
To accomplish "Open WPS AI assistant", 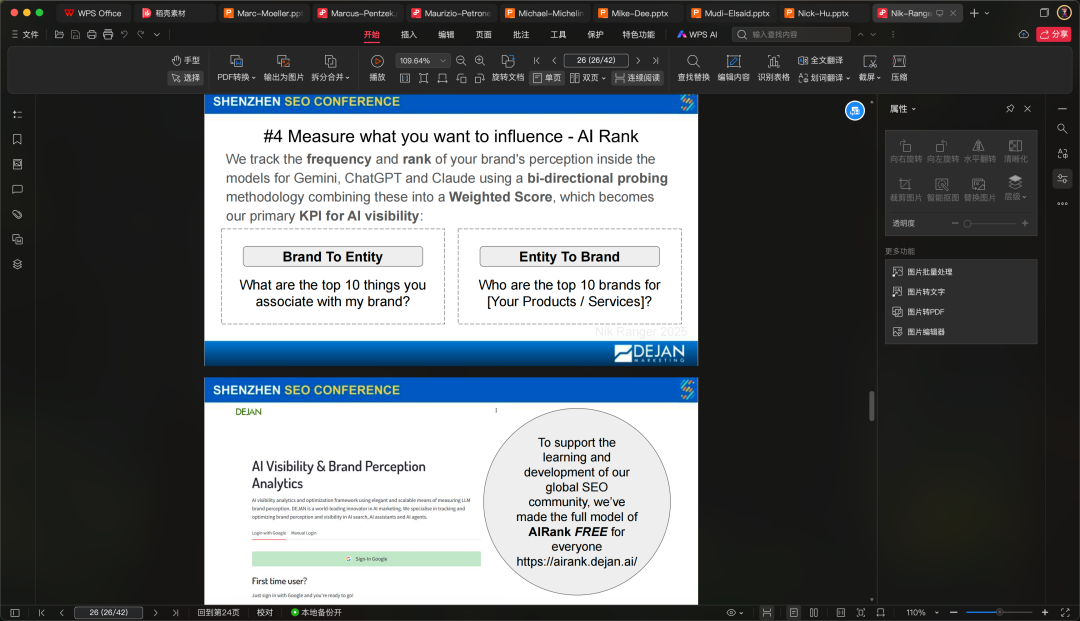I will [x=697, y=34].
